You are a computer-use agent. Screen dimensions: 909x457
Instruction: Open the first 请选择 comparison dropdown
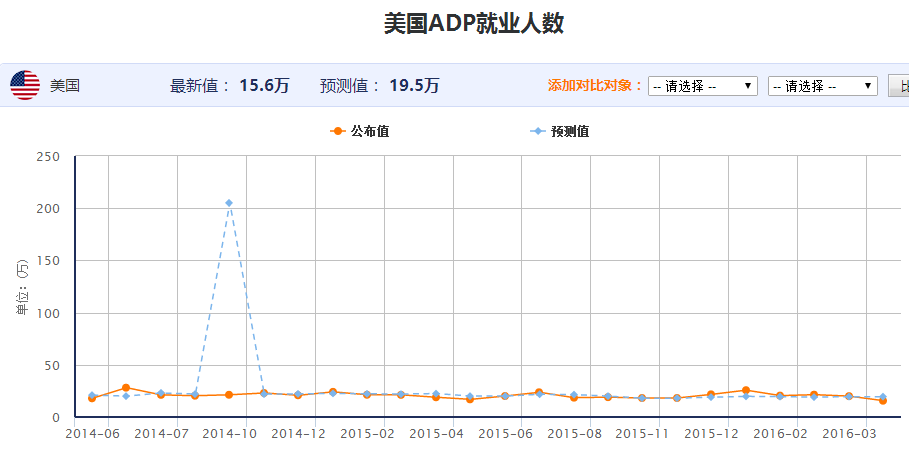(x=703, y=86)
